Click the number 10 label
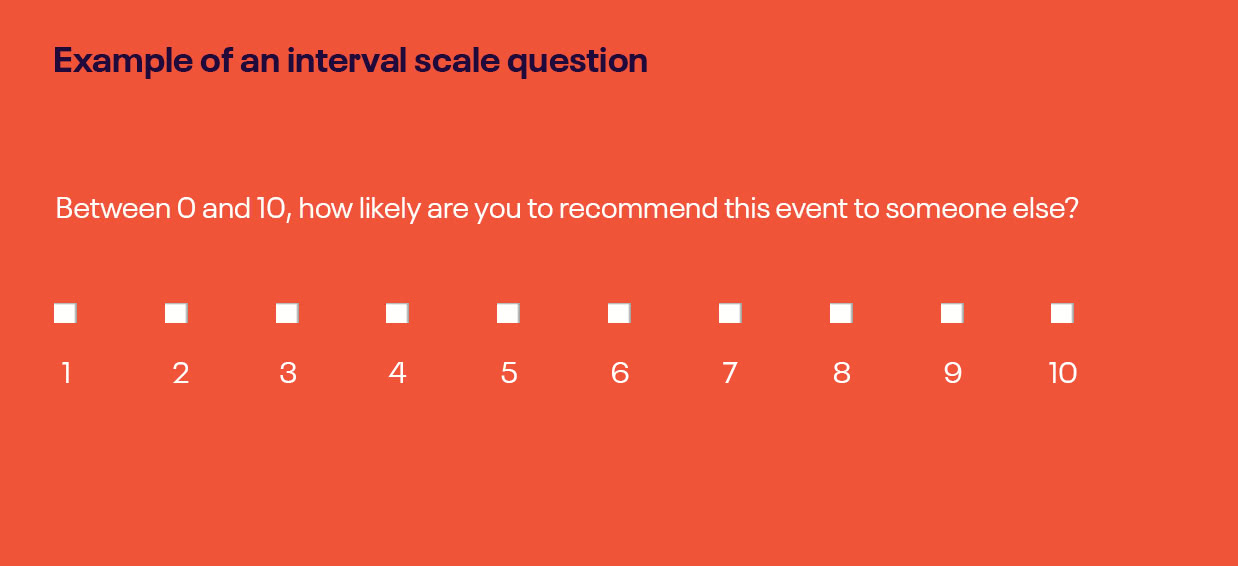The width and height of the screenshot is (1238, 566). 1063,373
